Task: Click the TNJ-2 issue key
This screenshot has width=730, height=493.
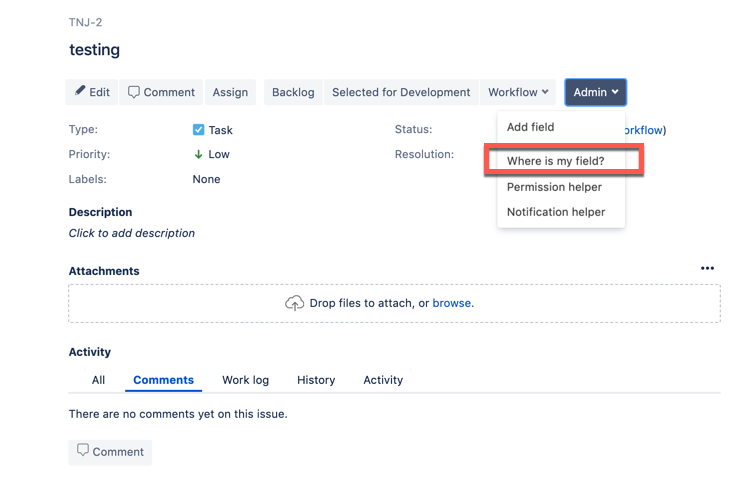Action: coord(85,22)
